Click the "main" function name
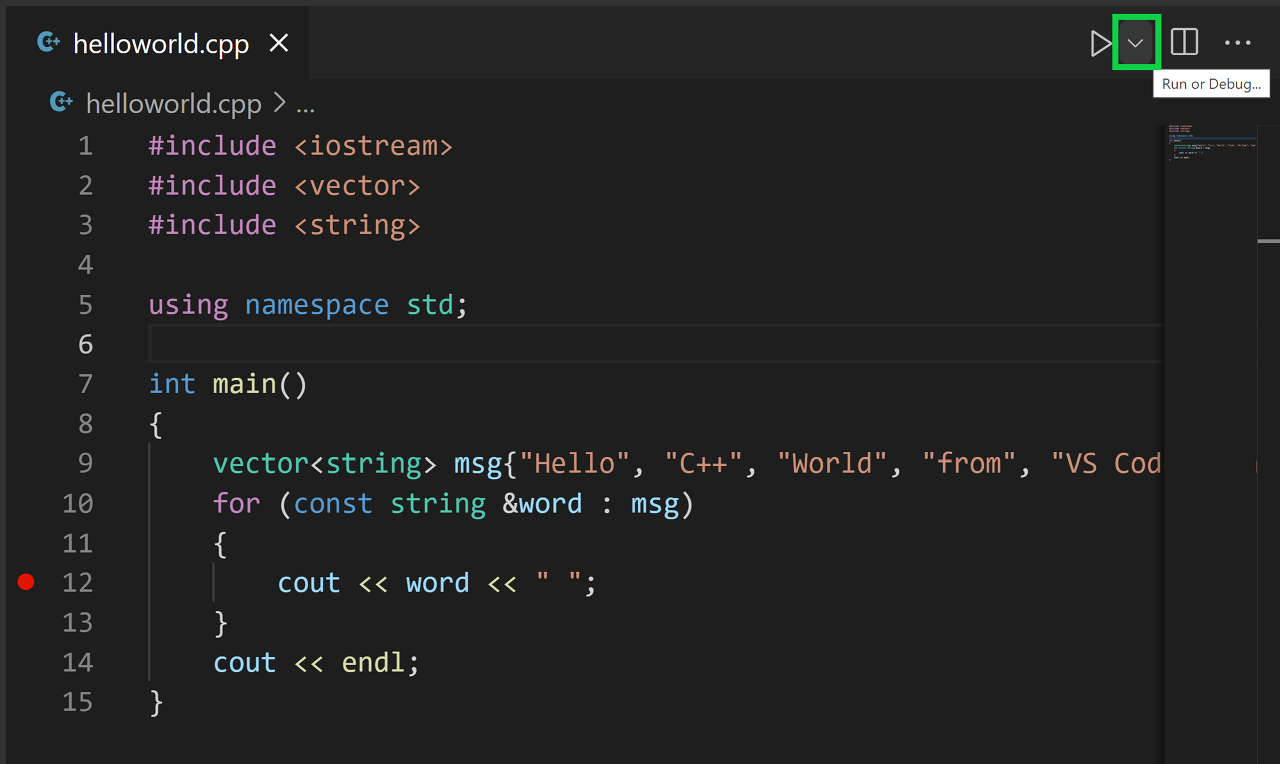1280x764 pixels. coord(244,384)
